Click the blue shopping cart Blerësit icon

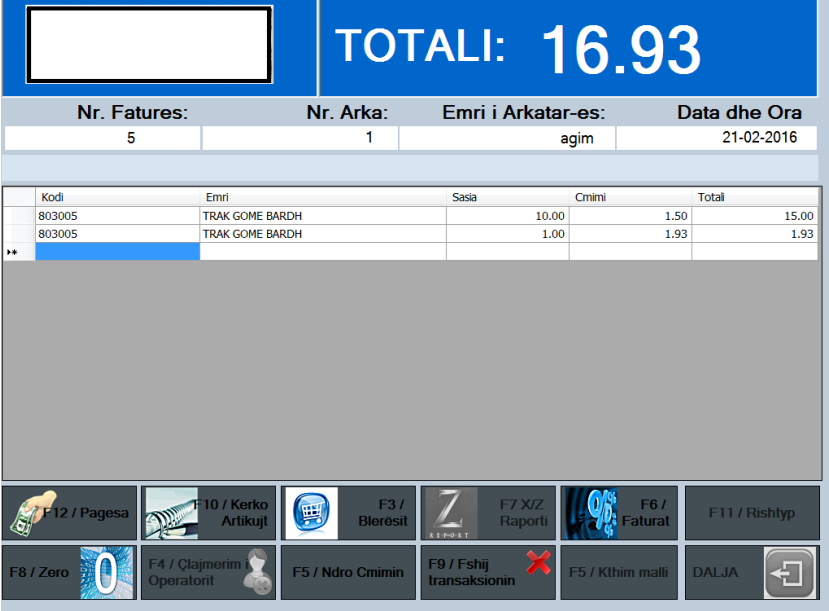311,513
